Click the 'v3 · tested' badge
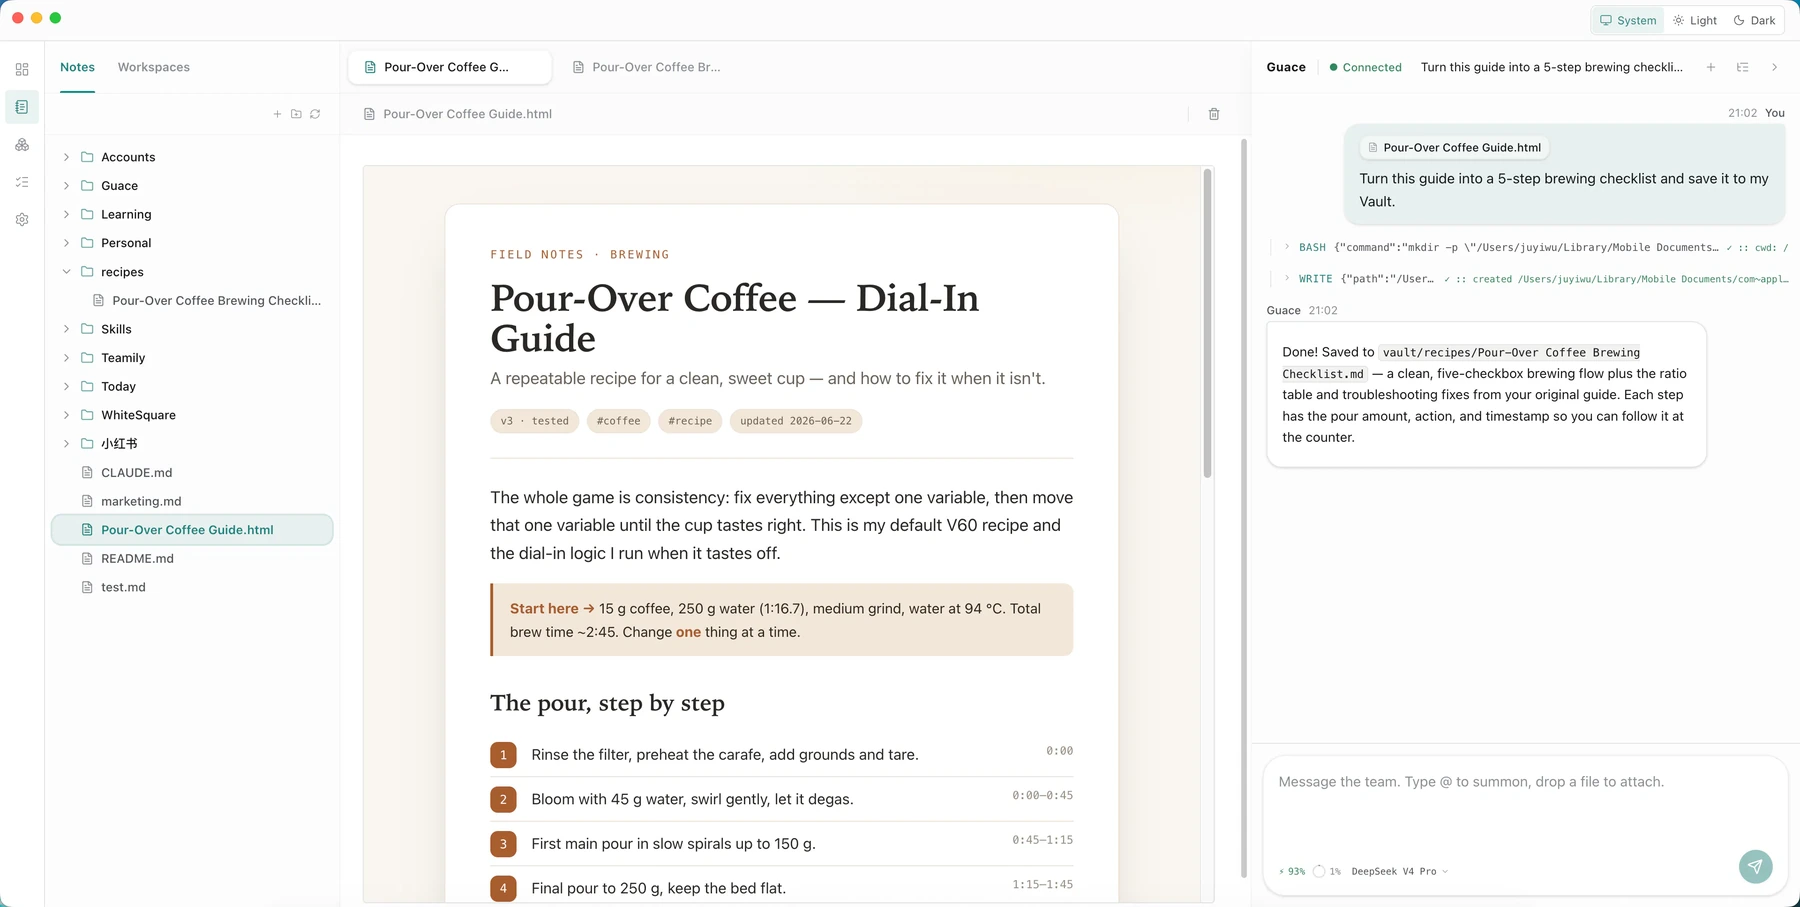 point(534,421)
